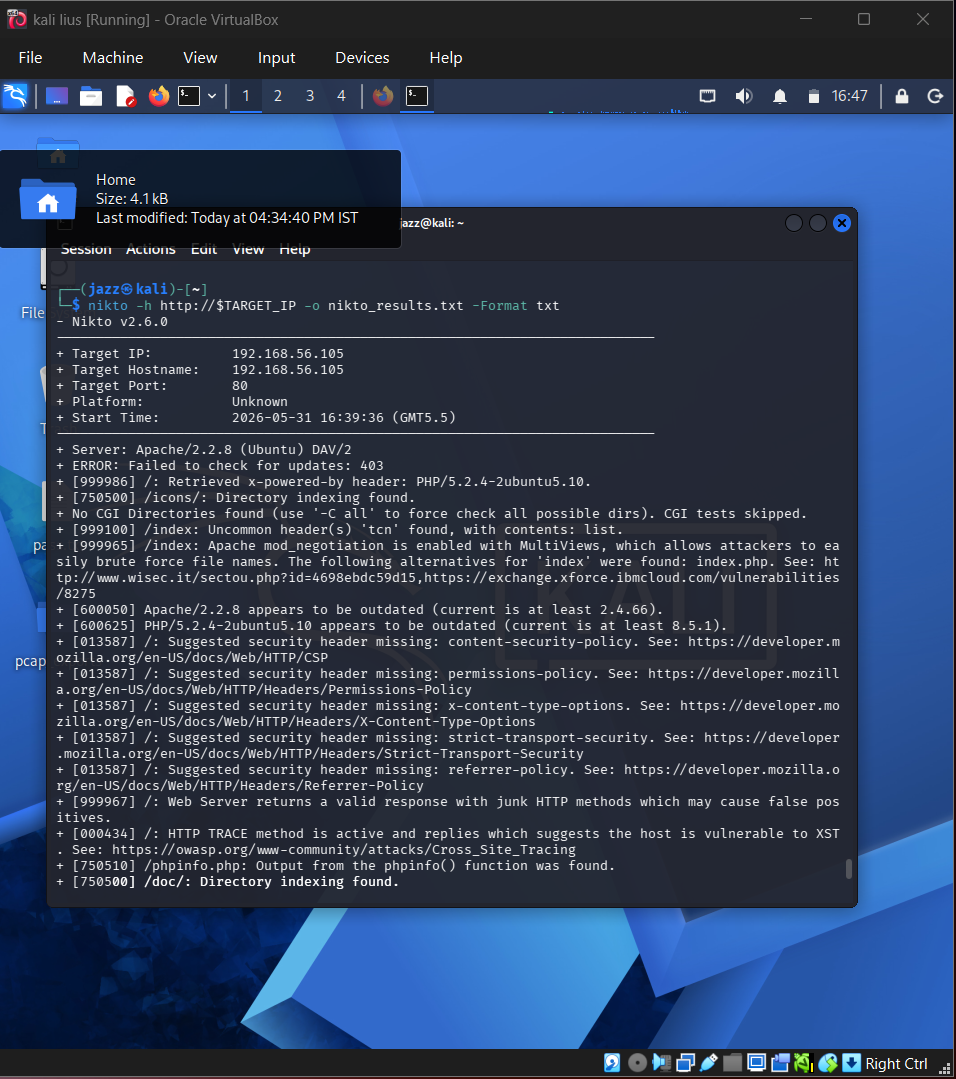This screenshot has height=1079, width=956.
Task: Switch to workspace 1
Action: click(246, 96)
